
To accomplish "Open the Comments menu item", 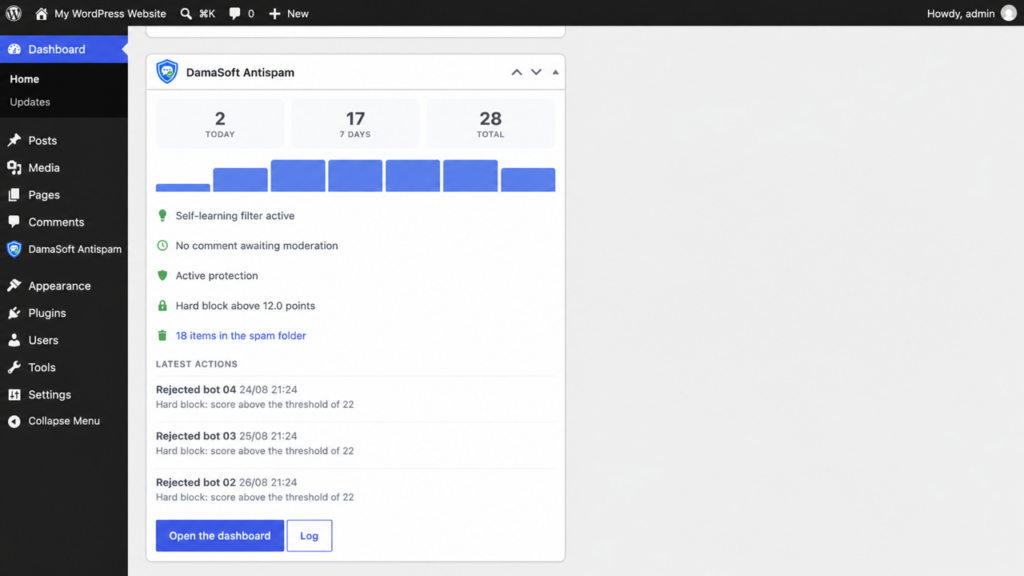I will [64, 222].
